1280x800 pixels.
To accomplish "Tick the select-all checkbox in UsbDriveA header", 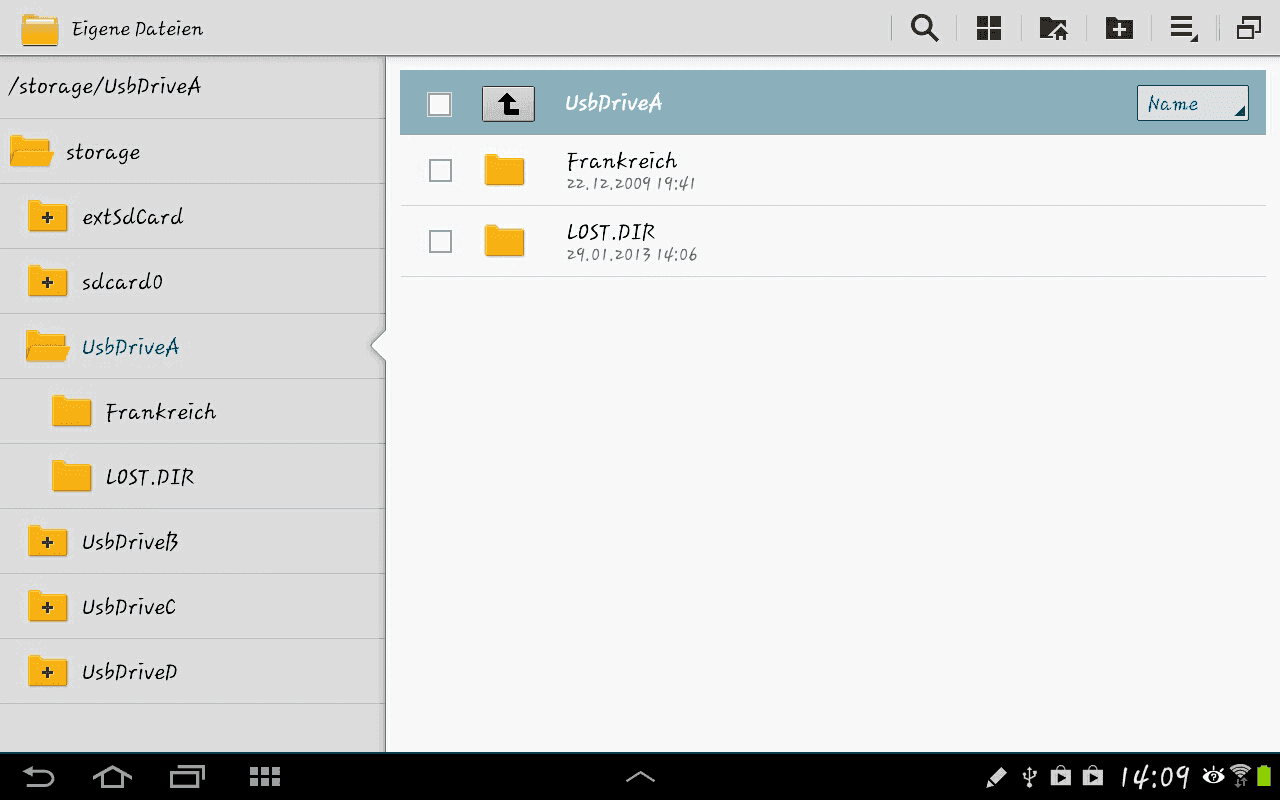I will [440, 104].
